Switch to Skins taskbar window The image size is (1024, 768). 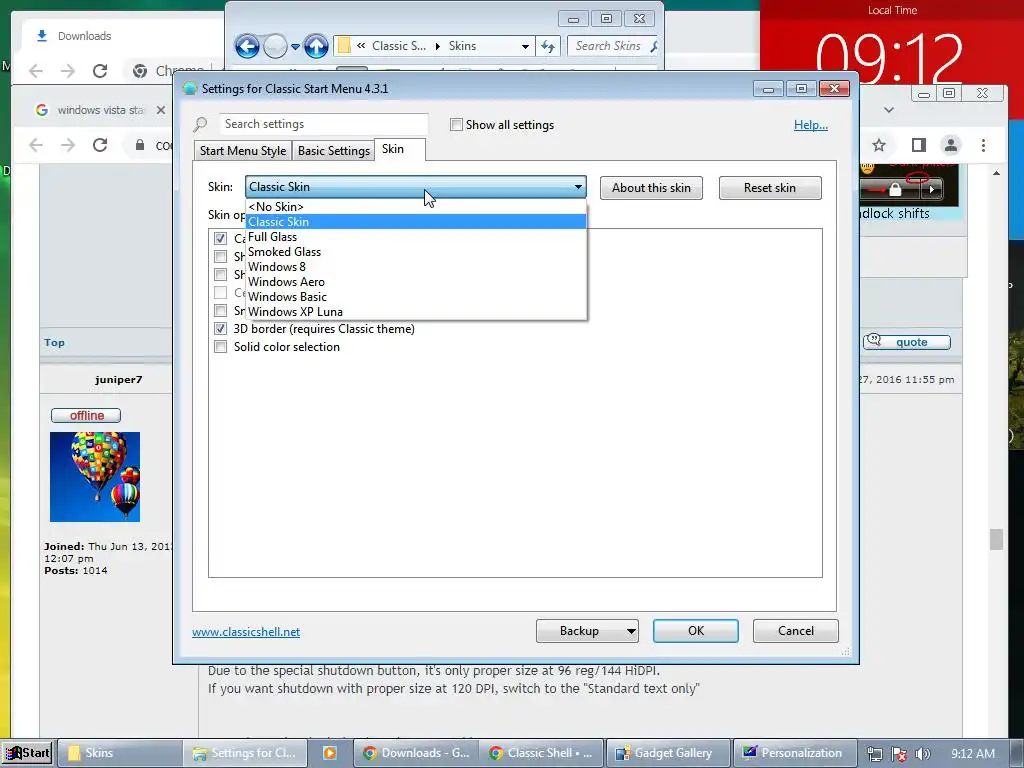click(x=120, y=753)
